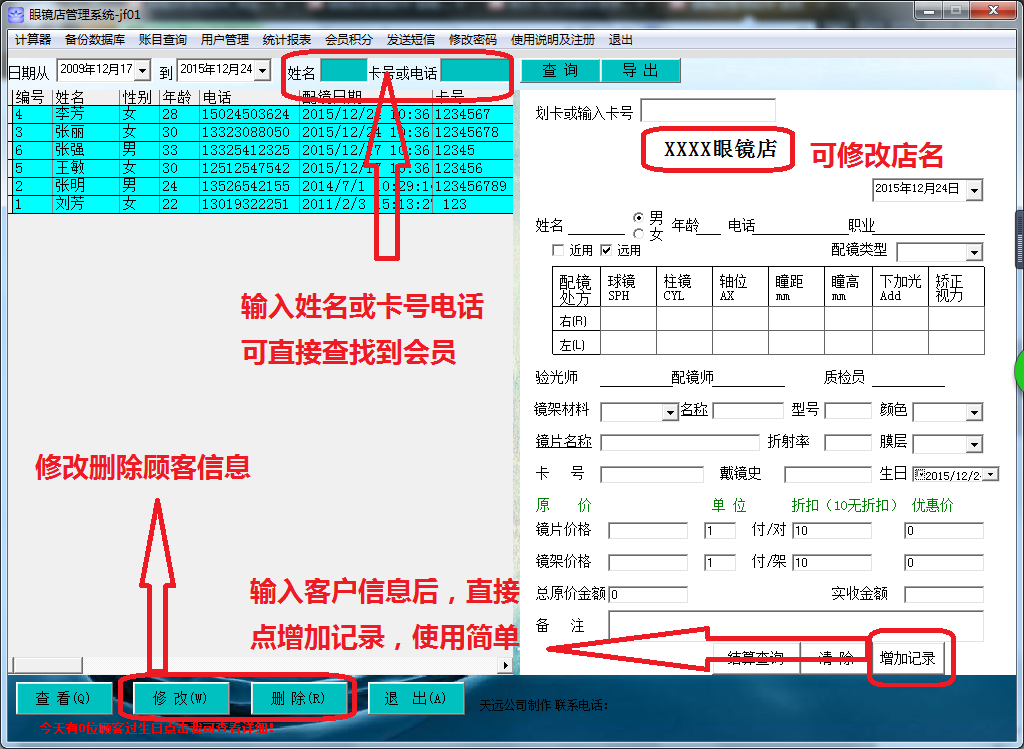Expand the 配镜类型 dropdown
Image resolution: width=1024 pixels, height=749 pixels.
974,252
